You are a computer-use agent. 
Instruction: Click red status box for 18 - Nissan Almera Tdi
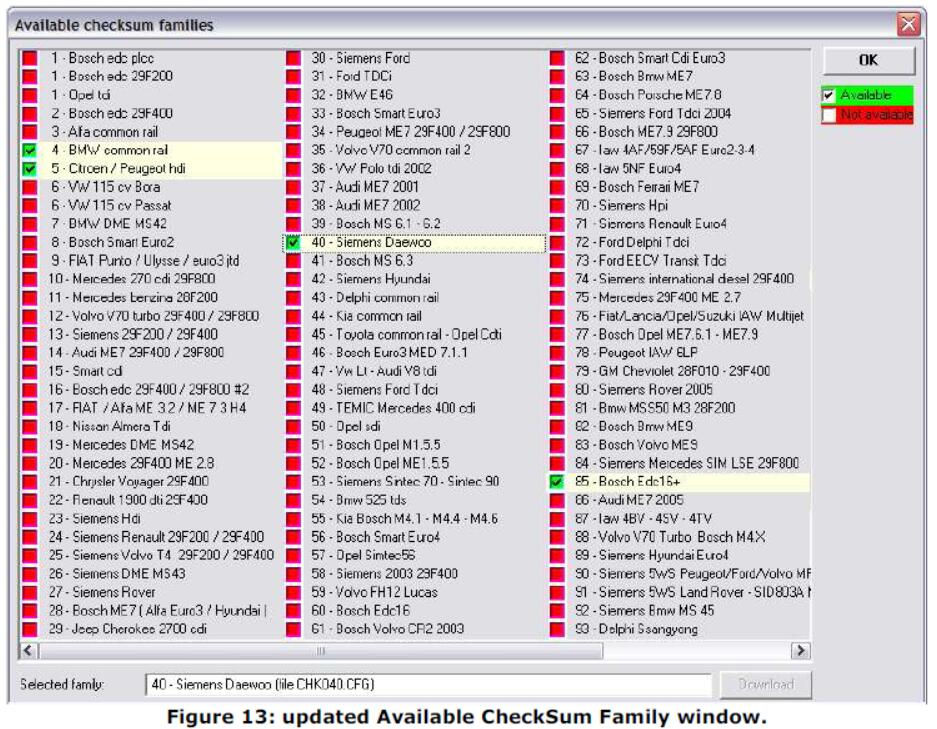point(29,427)
